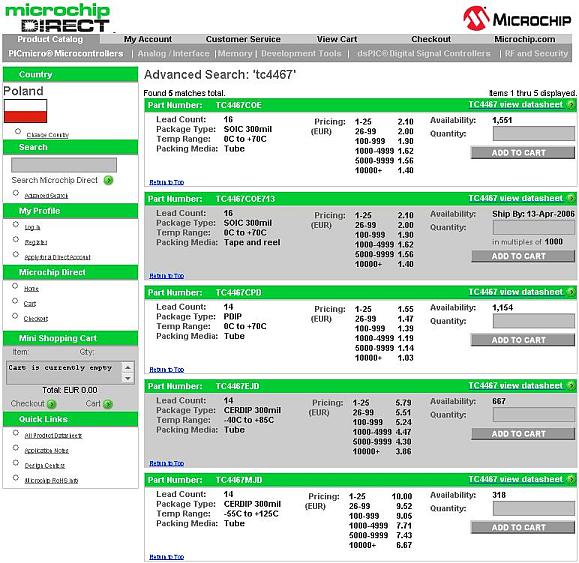Image resolution: width=579 pixels, height=563 pixels.
Task: Click the green Search Microchip Direct go icon
Action: (x=108, y=180)
